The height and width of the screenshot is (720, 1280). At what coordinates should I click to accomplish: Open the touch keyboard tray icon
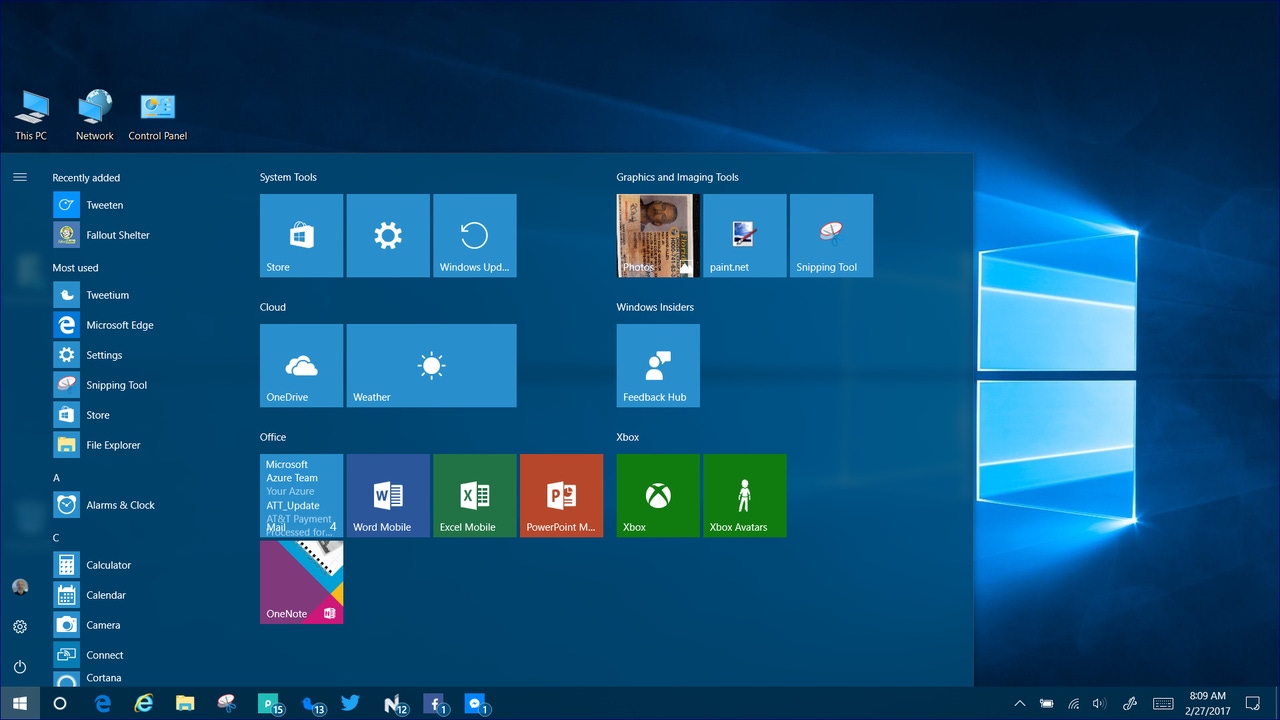pos(1163,704)
